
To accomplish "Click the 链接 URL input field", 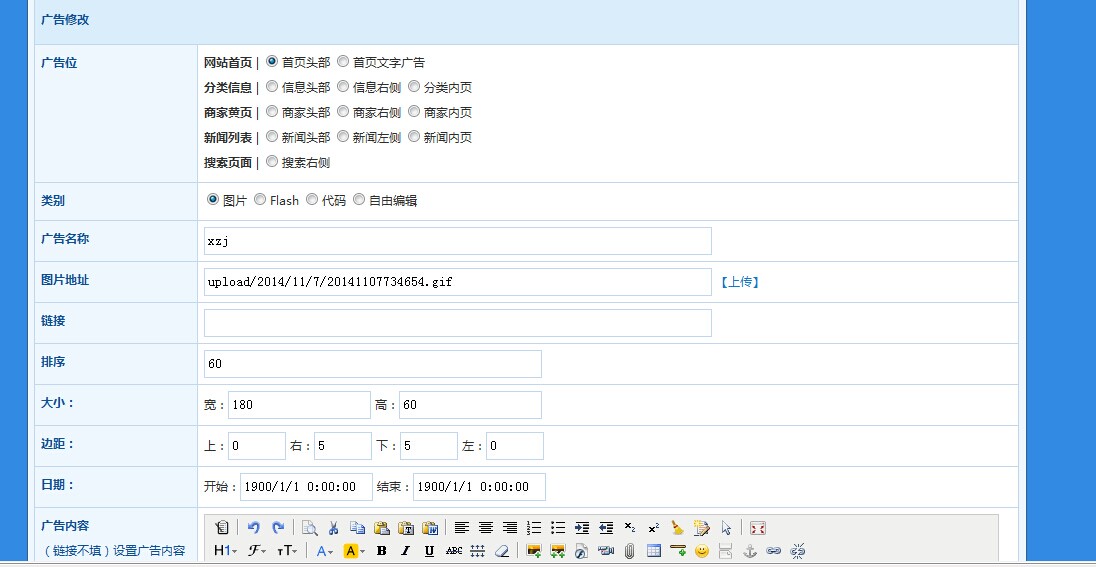I will pos(457,323).
